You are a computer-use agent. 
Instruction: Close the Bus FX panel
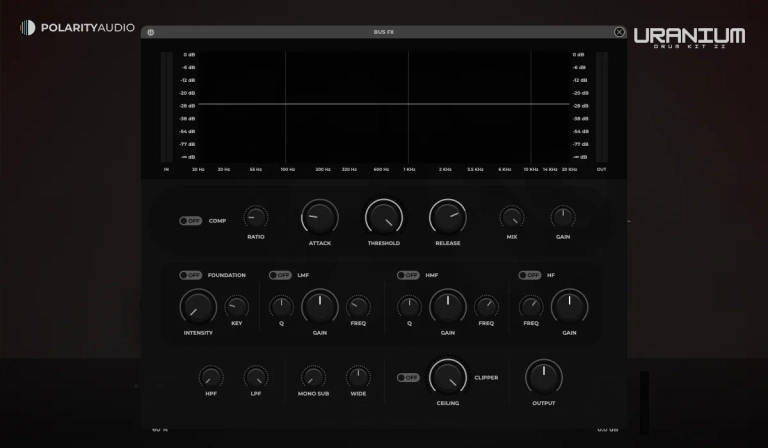619,32
